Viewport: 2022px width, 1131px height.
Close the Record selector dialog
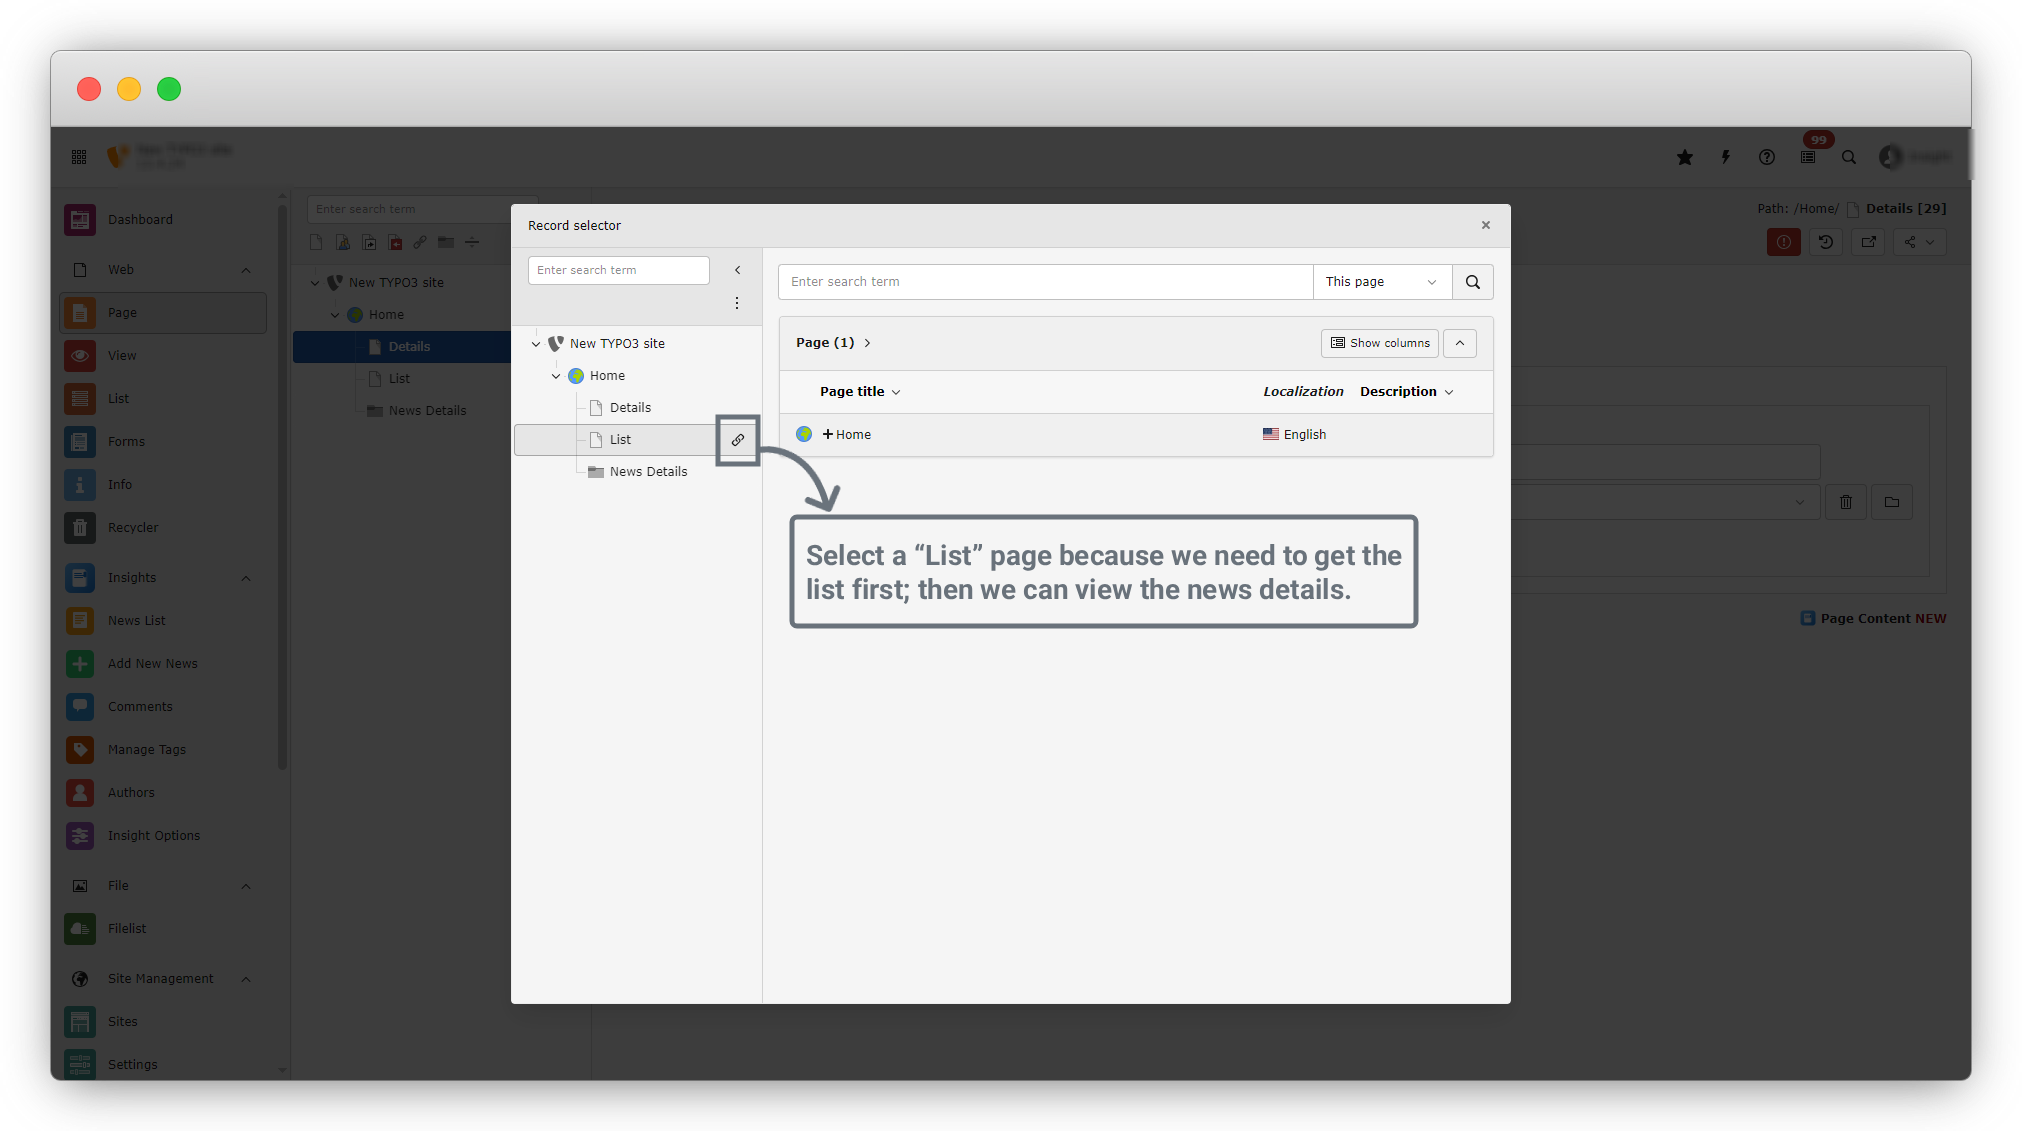click(1486, 225)
